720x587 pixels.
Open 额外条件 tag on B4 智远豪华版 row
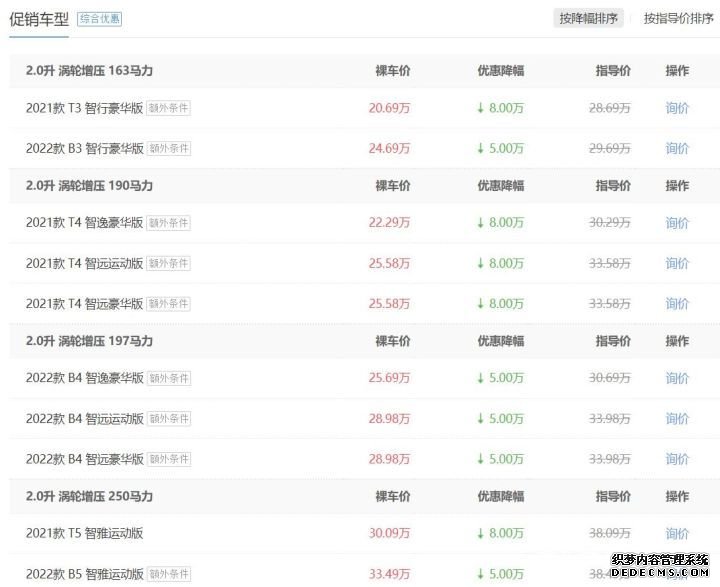pos(169,459)
